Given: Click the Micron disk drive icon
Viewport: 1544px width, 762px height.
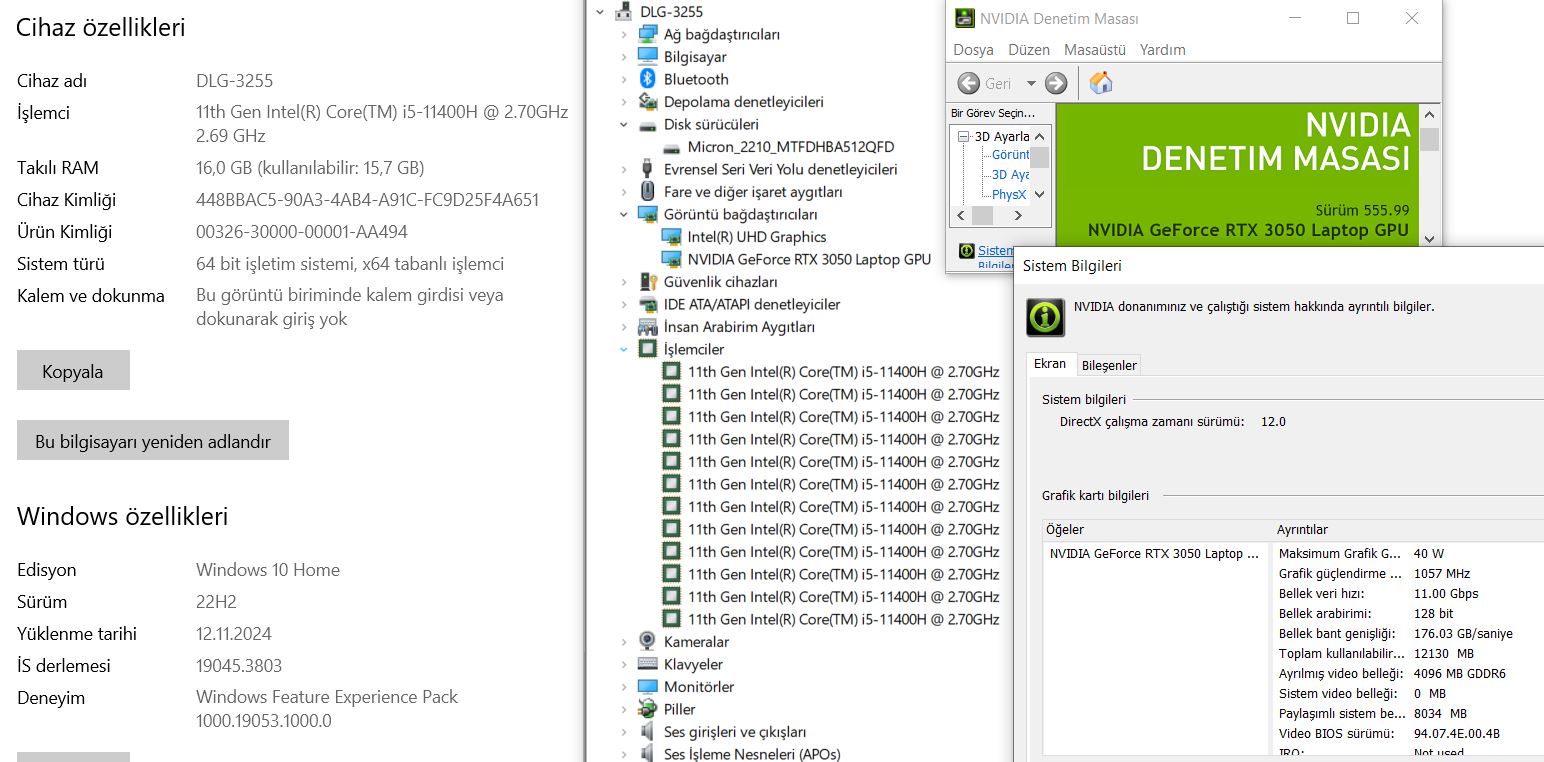Looking at the screenshot, I should (x=671, y=147).
